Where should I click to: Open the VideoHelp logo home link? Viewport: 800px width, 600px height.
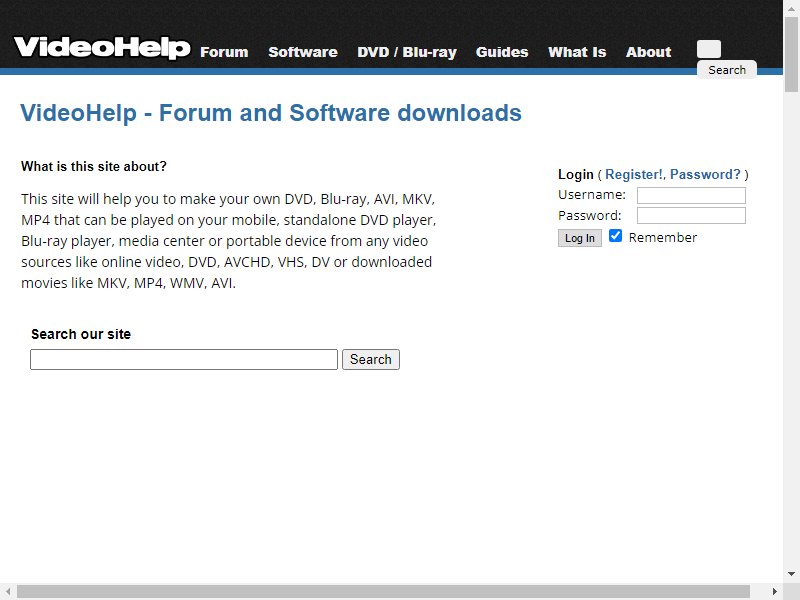(x=102, y=47)
